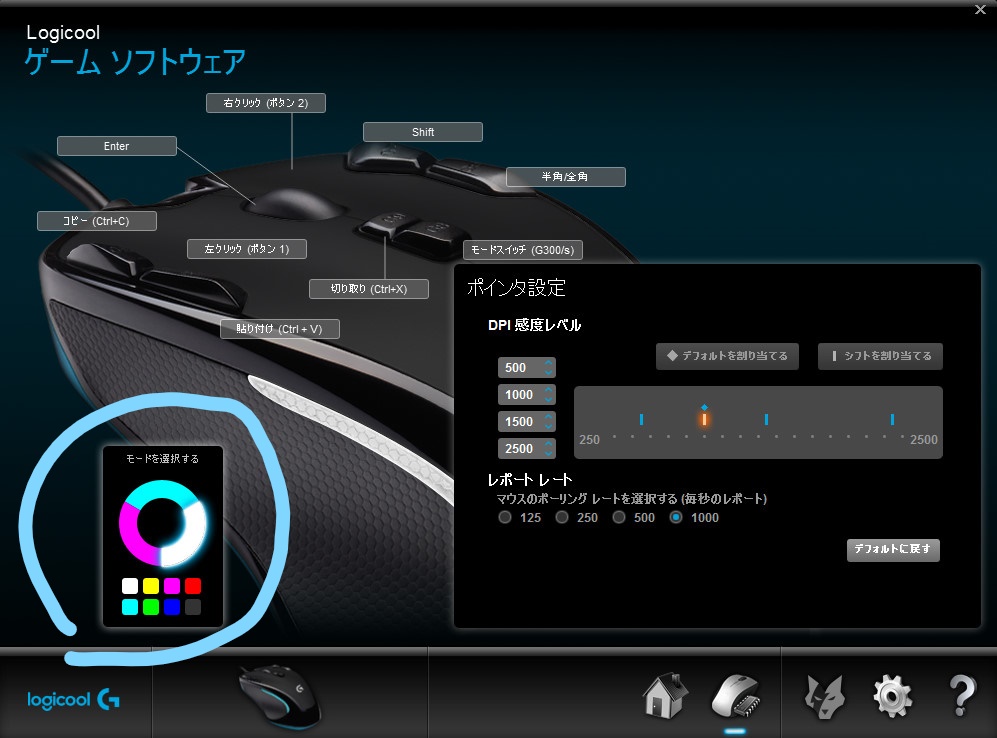Open the settings gear icon
Image resolution: width=997 pixels, height=738 pixels.
tap(893, 696)
